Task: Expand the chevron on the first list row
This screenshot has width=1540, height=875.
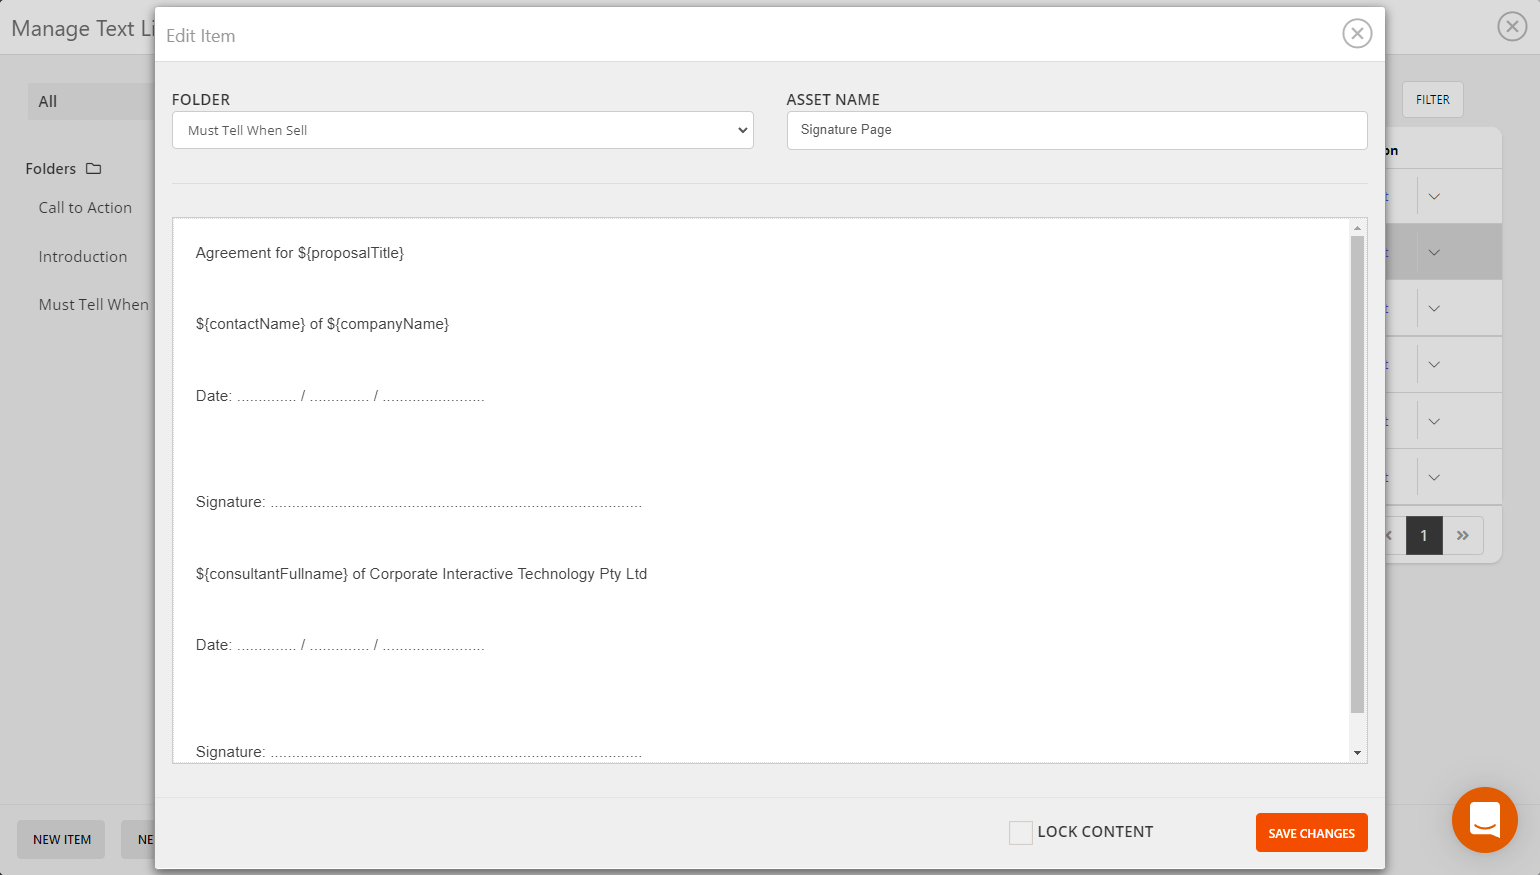Action: click(1434, 196)
